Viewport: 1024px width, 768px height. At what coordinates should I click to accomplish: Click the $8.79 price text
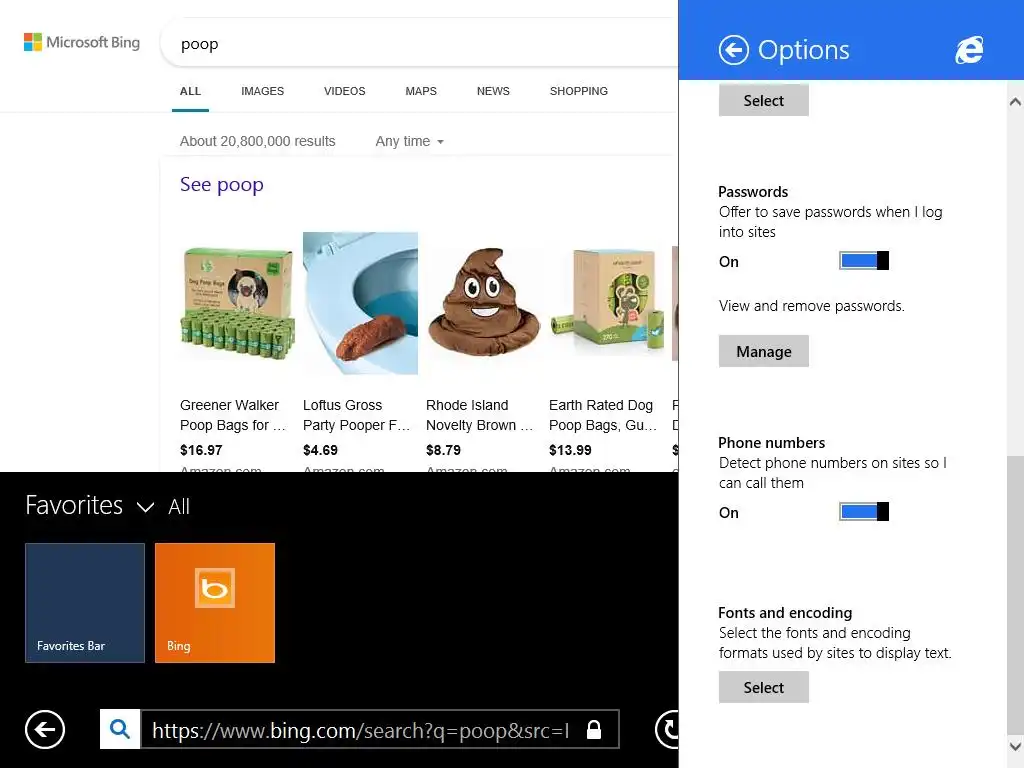coord(443,450)
